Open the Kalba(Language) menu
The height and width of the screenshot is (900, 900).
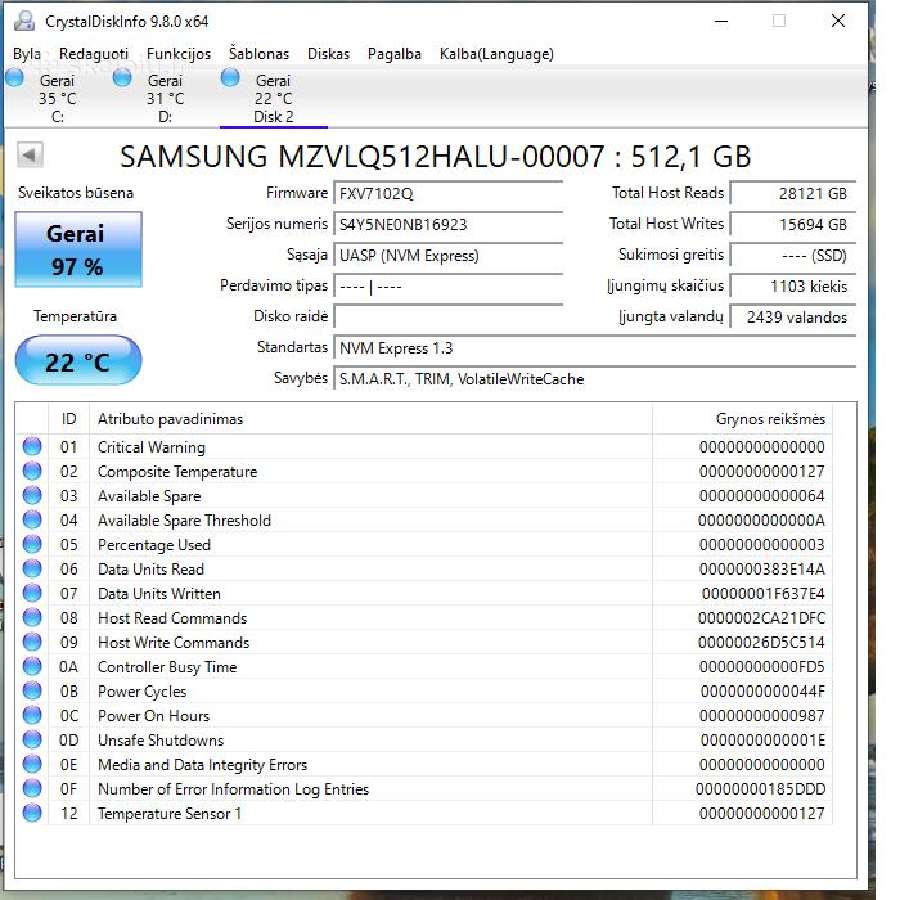[x=496, y=54]
